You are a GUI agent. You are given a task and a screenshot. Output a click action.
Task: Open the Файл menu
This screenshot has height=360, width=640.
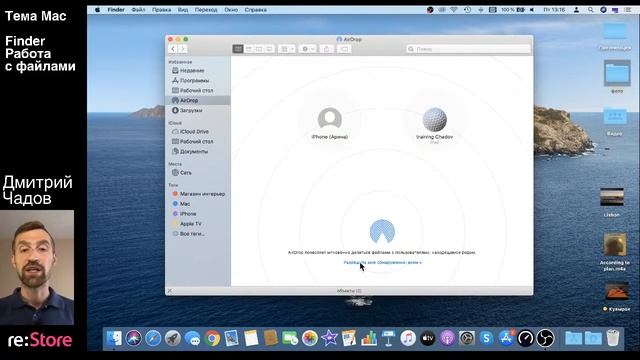tap(138, 10)
